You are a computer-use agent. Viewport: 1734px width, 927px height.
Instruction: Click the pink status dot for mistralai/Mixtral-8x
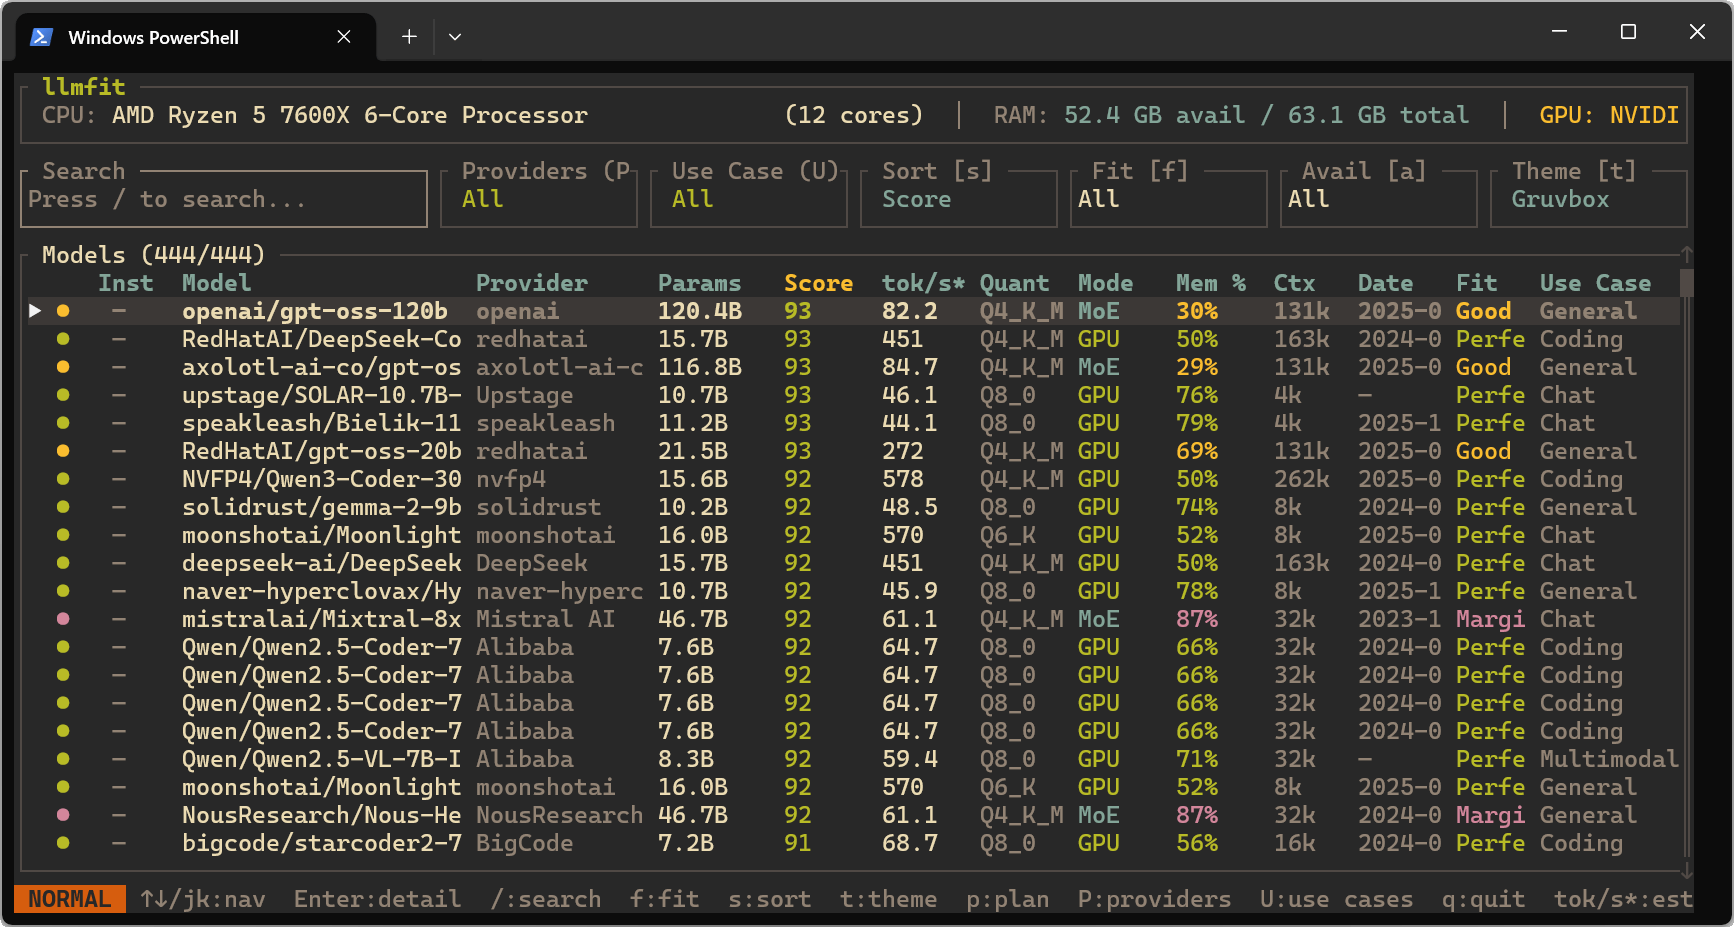63,619
